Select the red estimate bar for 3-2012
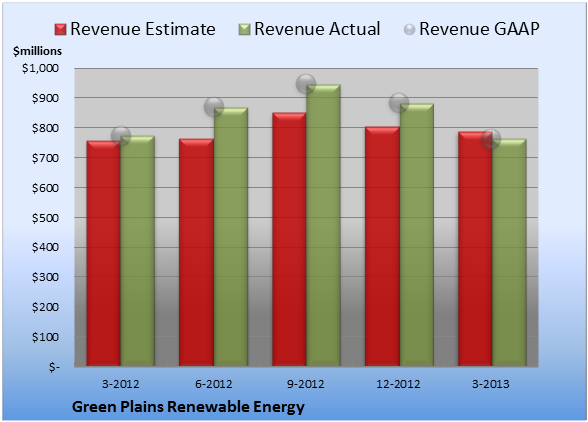This screenshot has height=422, width=588. [104, 254]
